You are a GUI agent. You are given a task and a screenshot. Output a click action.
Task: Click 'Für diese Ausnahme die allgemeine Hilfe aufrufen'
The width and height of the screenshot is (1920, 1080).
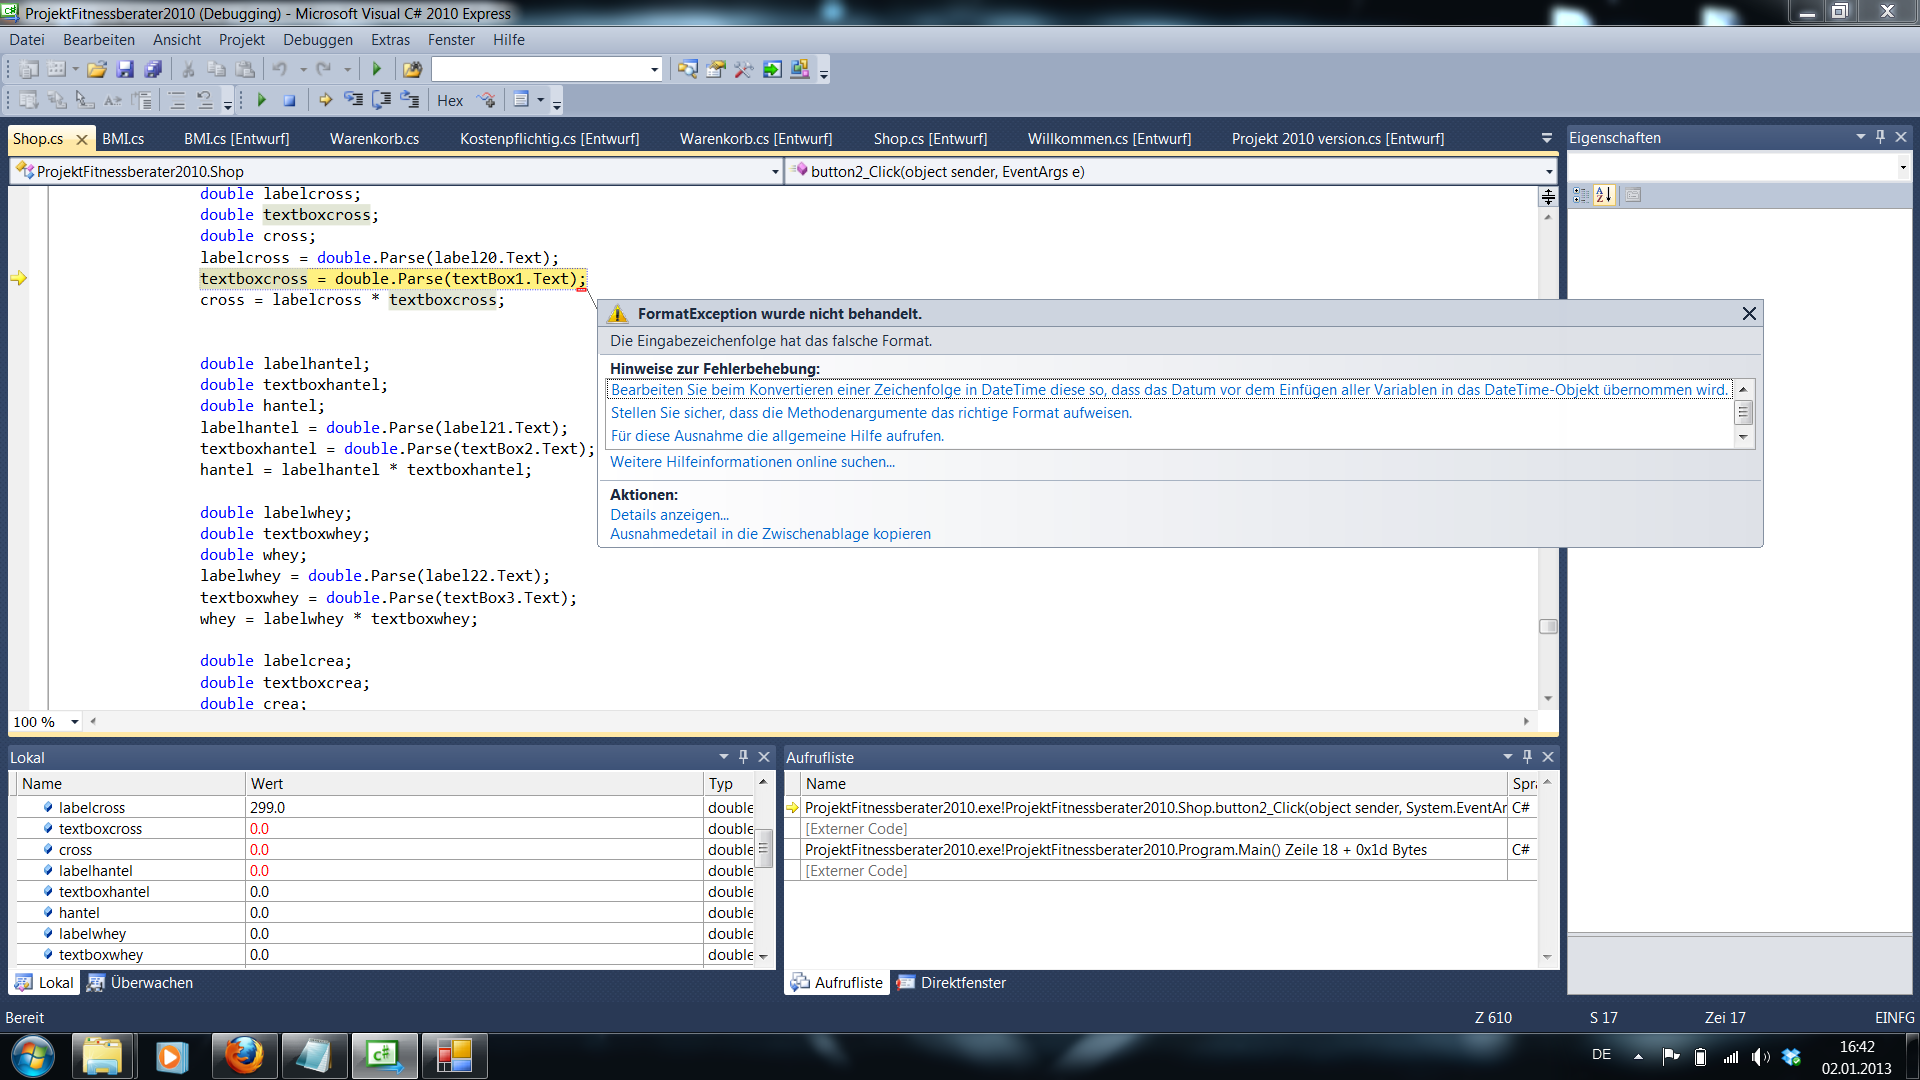777,436
